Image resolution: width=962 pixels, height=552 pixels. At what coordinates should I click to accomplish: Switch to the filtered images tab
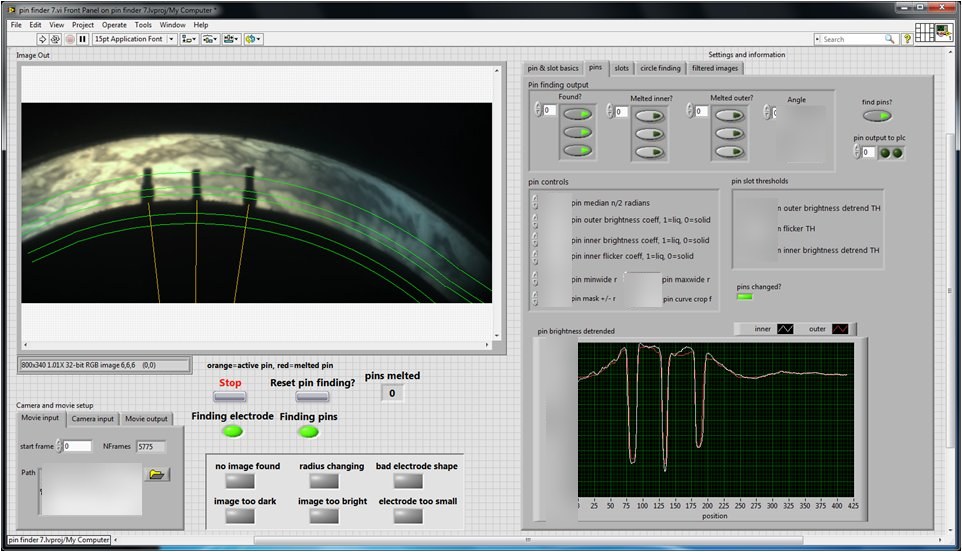coord(715,68)
